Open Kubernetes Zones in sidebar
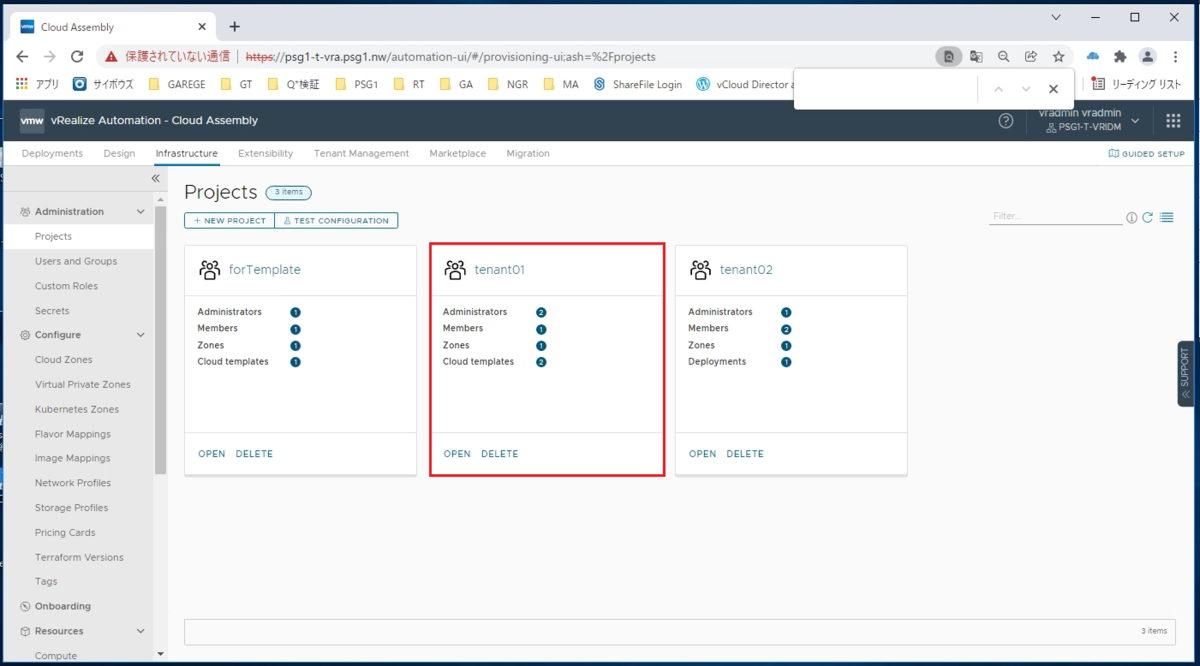1200x666 pixels. click(x=77, y=409)
